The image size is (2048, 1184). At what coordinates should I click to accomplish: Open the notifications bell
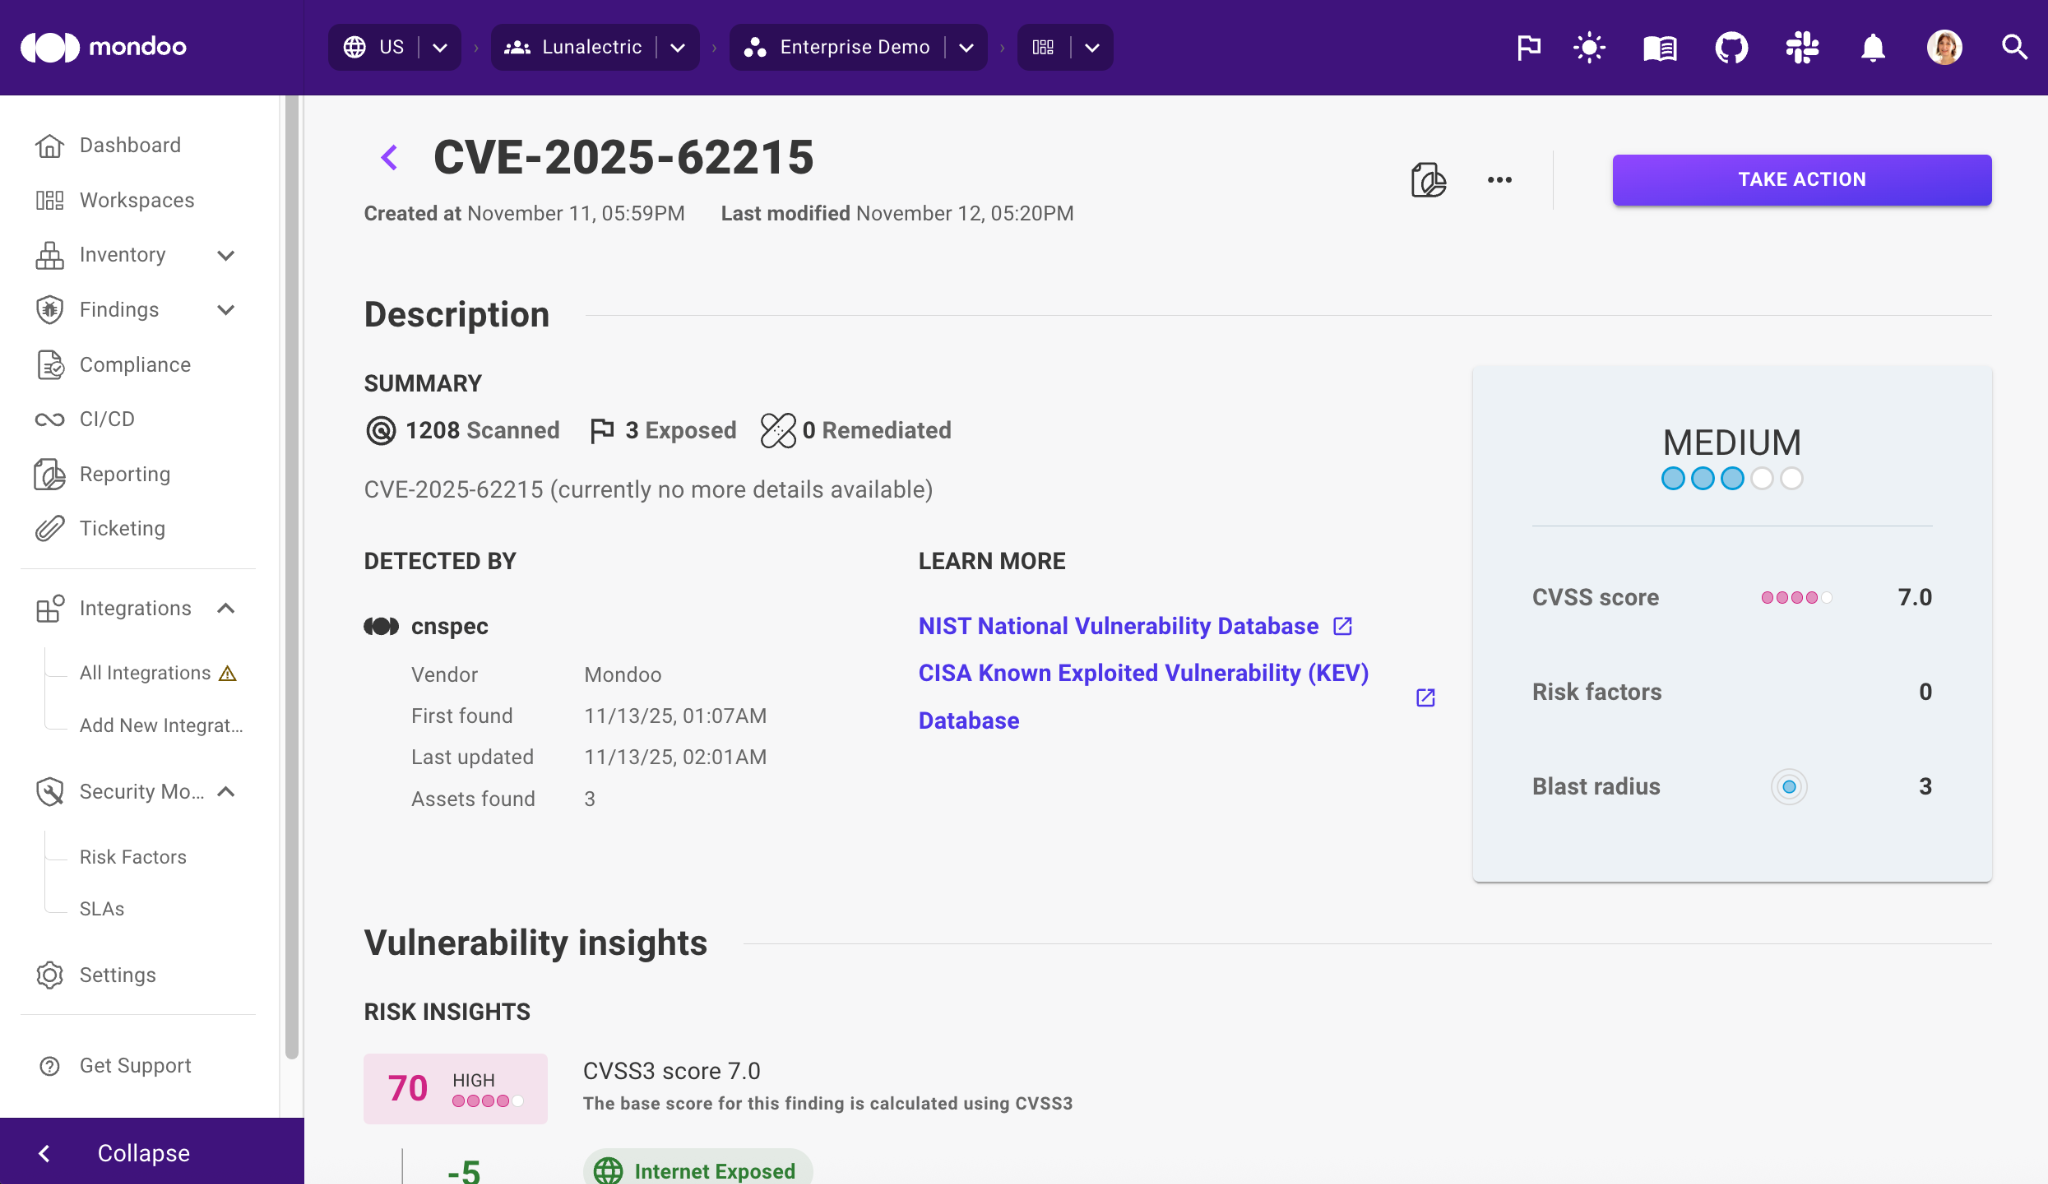(x=1873, y=47)
